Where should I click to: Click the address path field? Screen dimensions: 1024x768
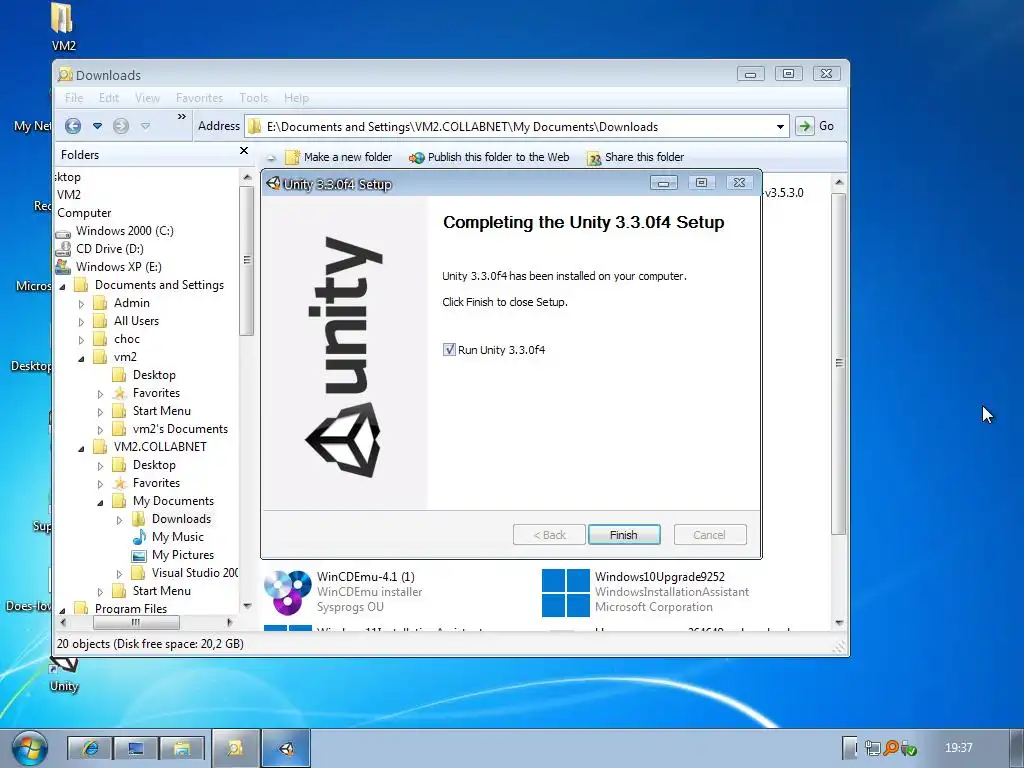pos(517,127)
